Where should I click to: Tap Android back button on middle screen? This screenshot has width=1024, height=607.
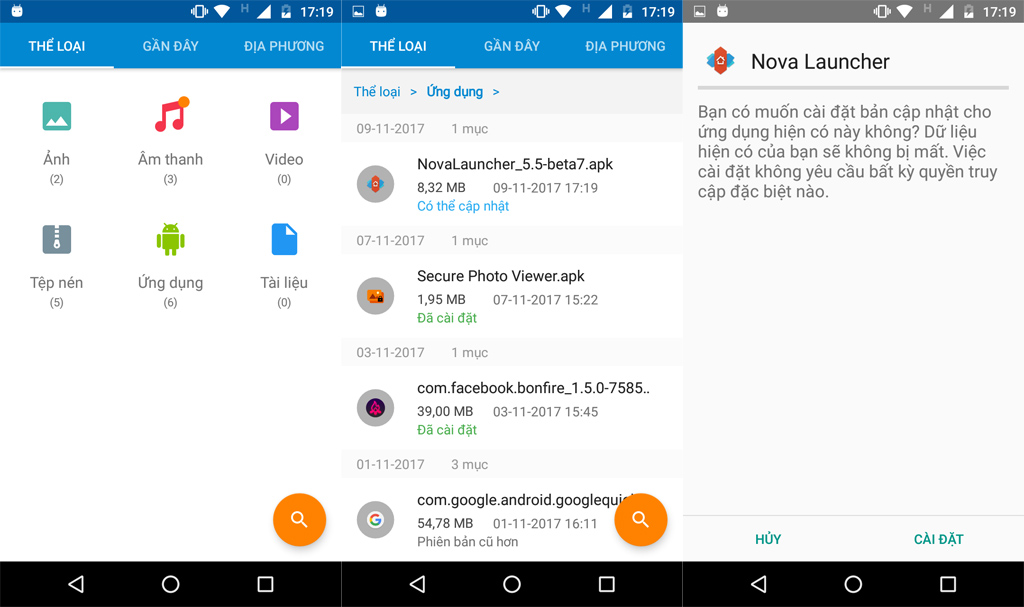417,583
